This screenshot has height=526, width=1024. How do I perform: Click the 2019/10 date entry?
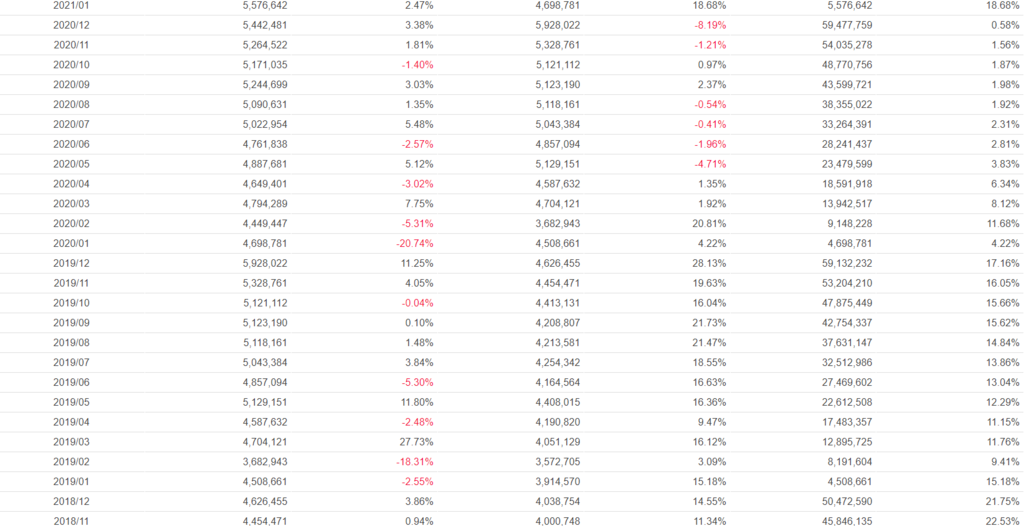[x=71, y=303]
